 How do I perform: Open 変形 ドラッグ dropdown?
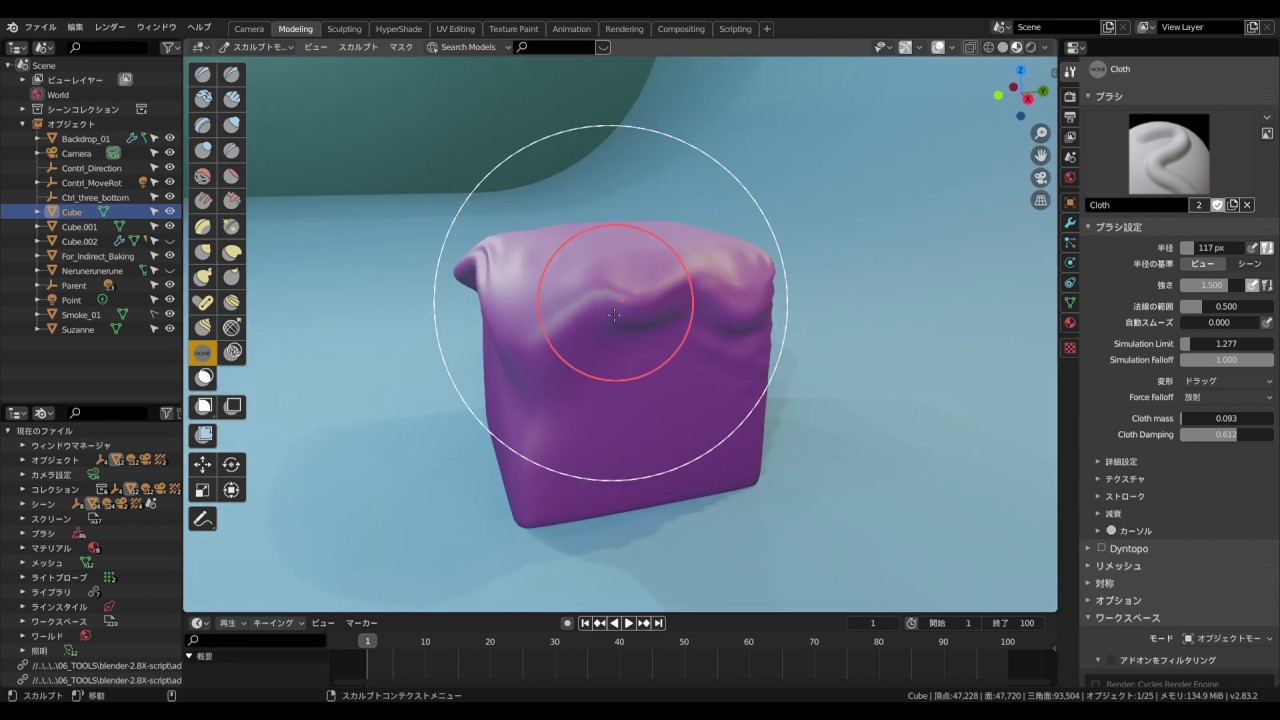(x=1227, y=381)
